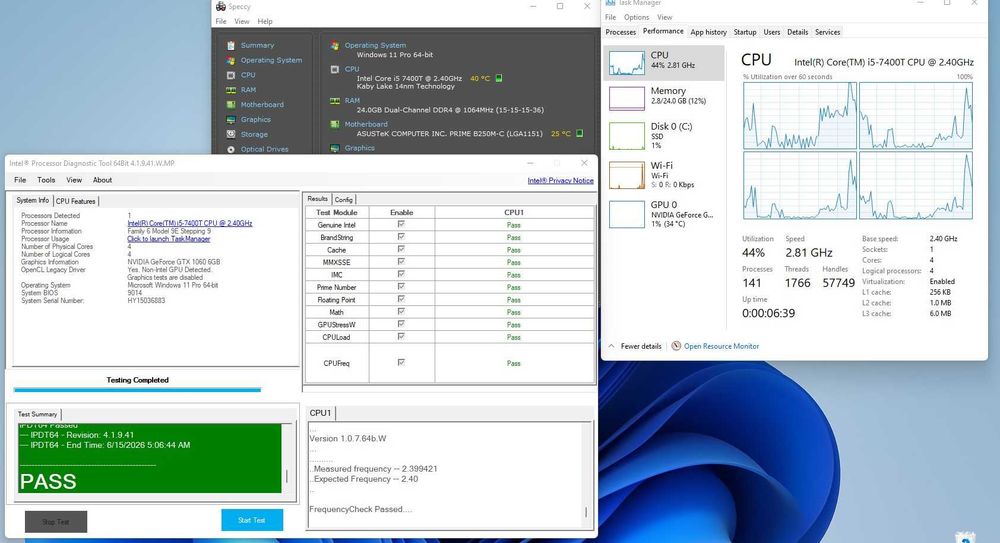
Task: Open Options menu in Task Manager
Action: (x=636, y=17)
